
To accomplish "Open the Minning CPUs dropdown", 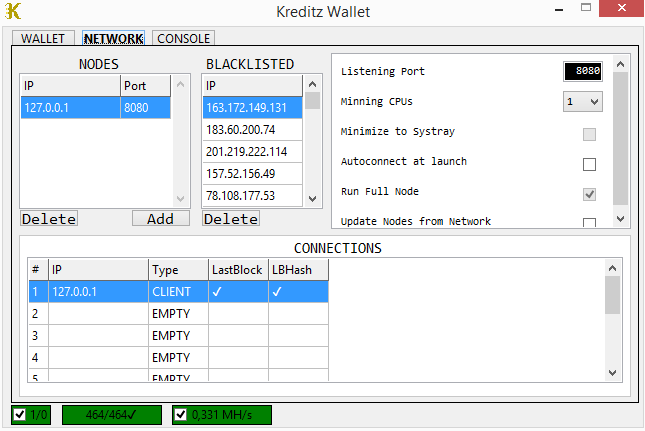I will (583, 102).
